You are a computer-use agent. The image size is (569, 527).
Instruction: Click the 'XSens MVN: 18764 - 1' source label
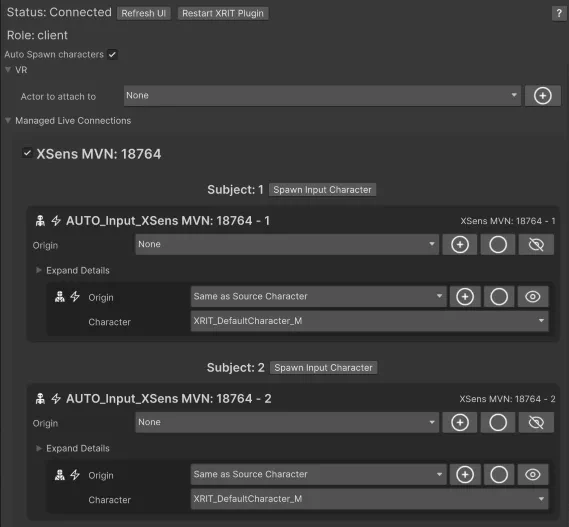click(x=508, y=221)
